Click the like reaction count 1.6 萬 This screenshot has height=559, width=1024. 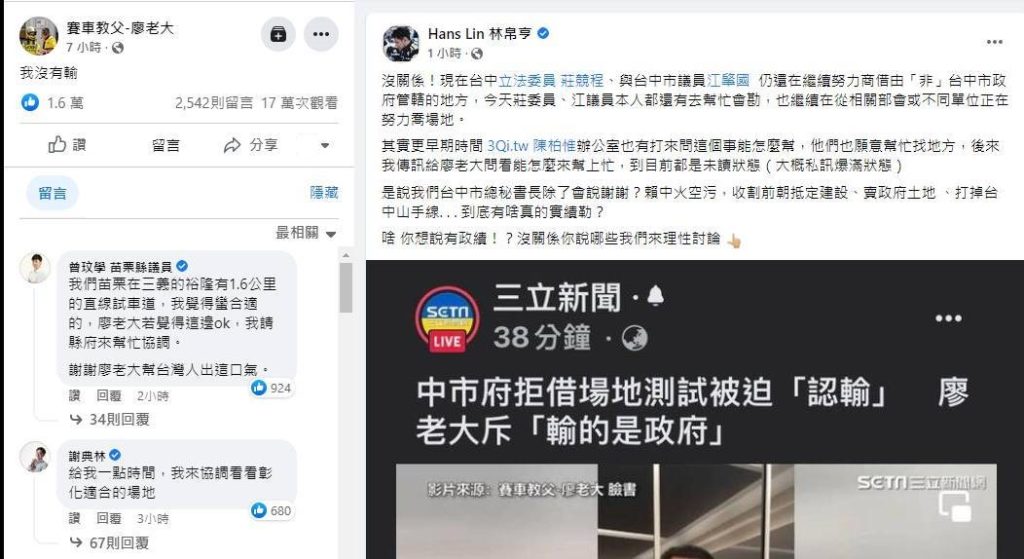coord(52,103)
